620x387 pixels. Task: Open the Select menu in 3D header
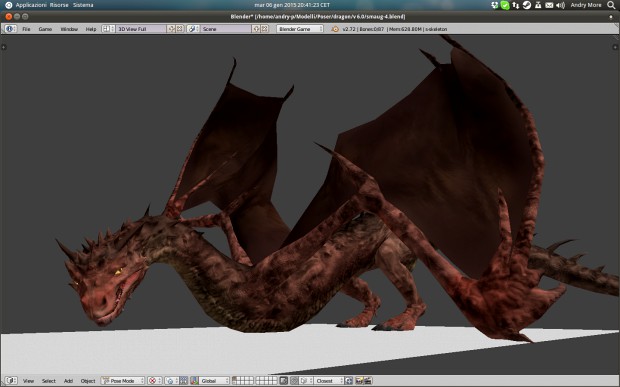49,381
